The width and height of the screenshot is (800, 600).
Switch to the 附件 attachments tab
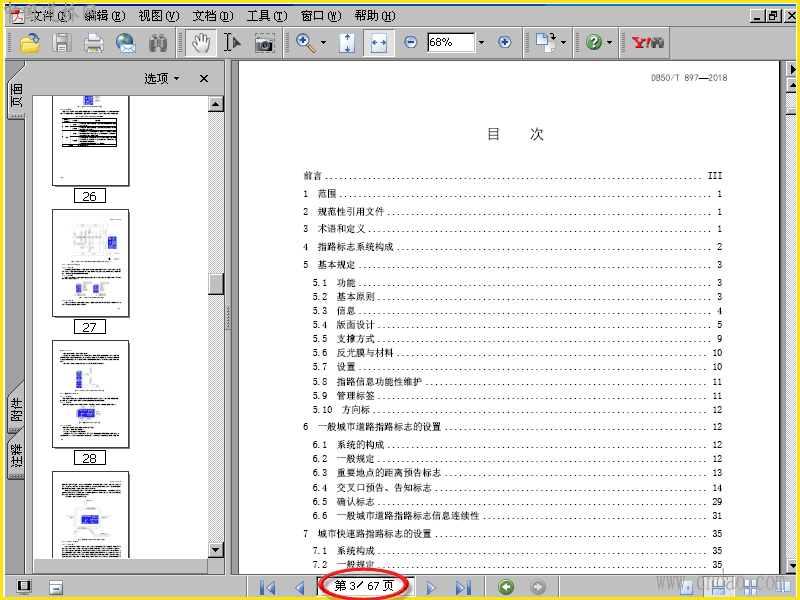click(x=16, y=409)
